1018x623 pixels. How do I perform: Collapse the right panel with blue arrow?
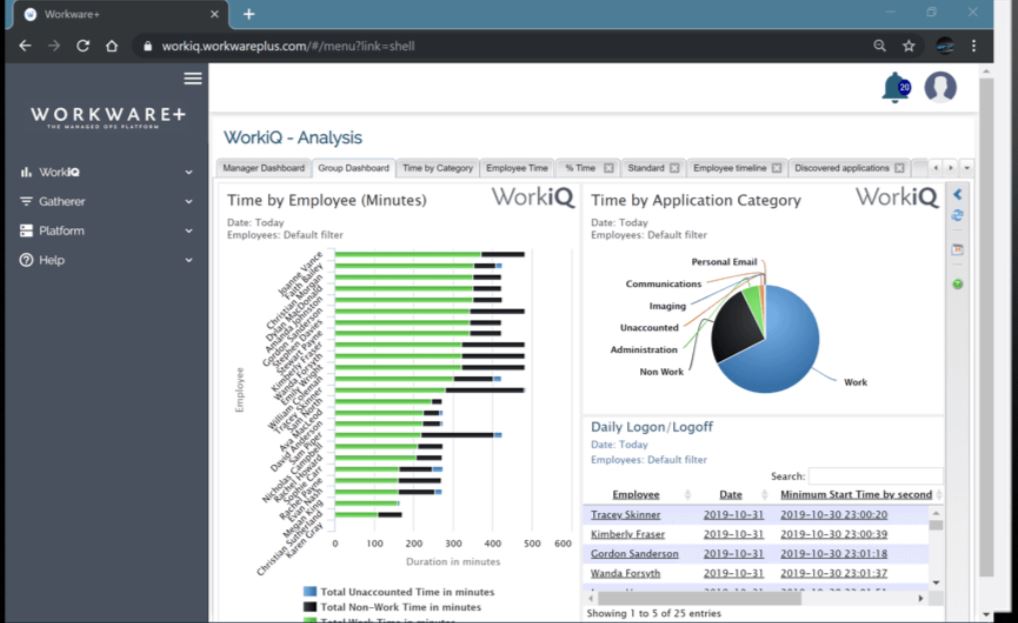click(x=957, y=194)
